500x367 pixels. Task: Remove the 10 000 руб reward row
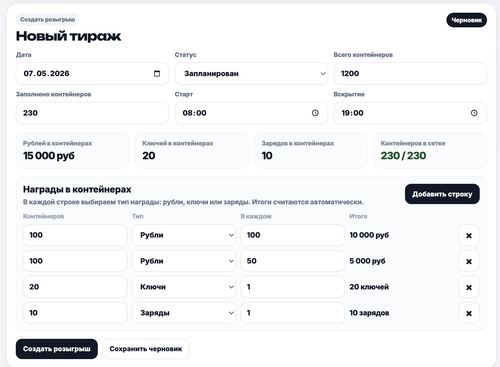click(x=469, y=235)
